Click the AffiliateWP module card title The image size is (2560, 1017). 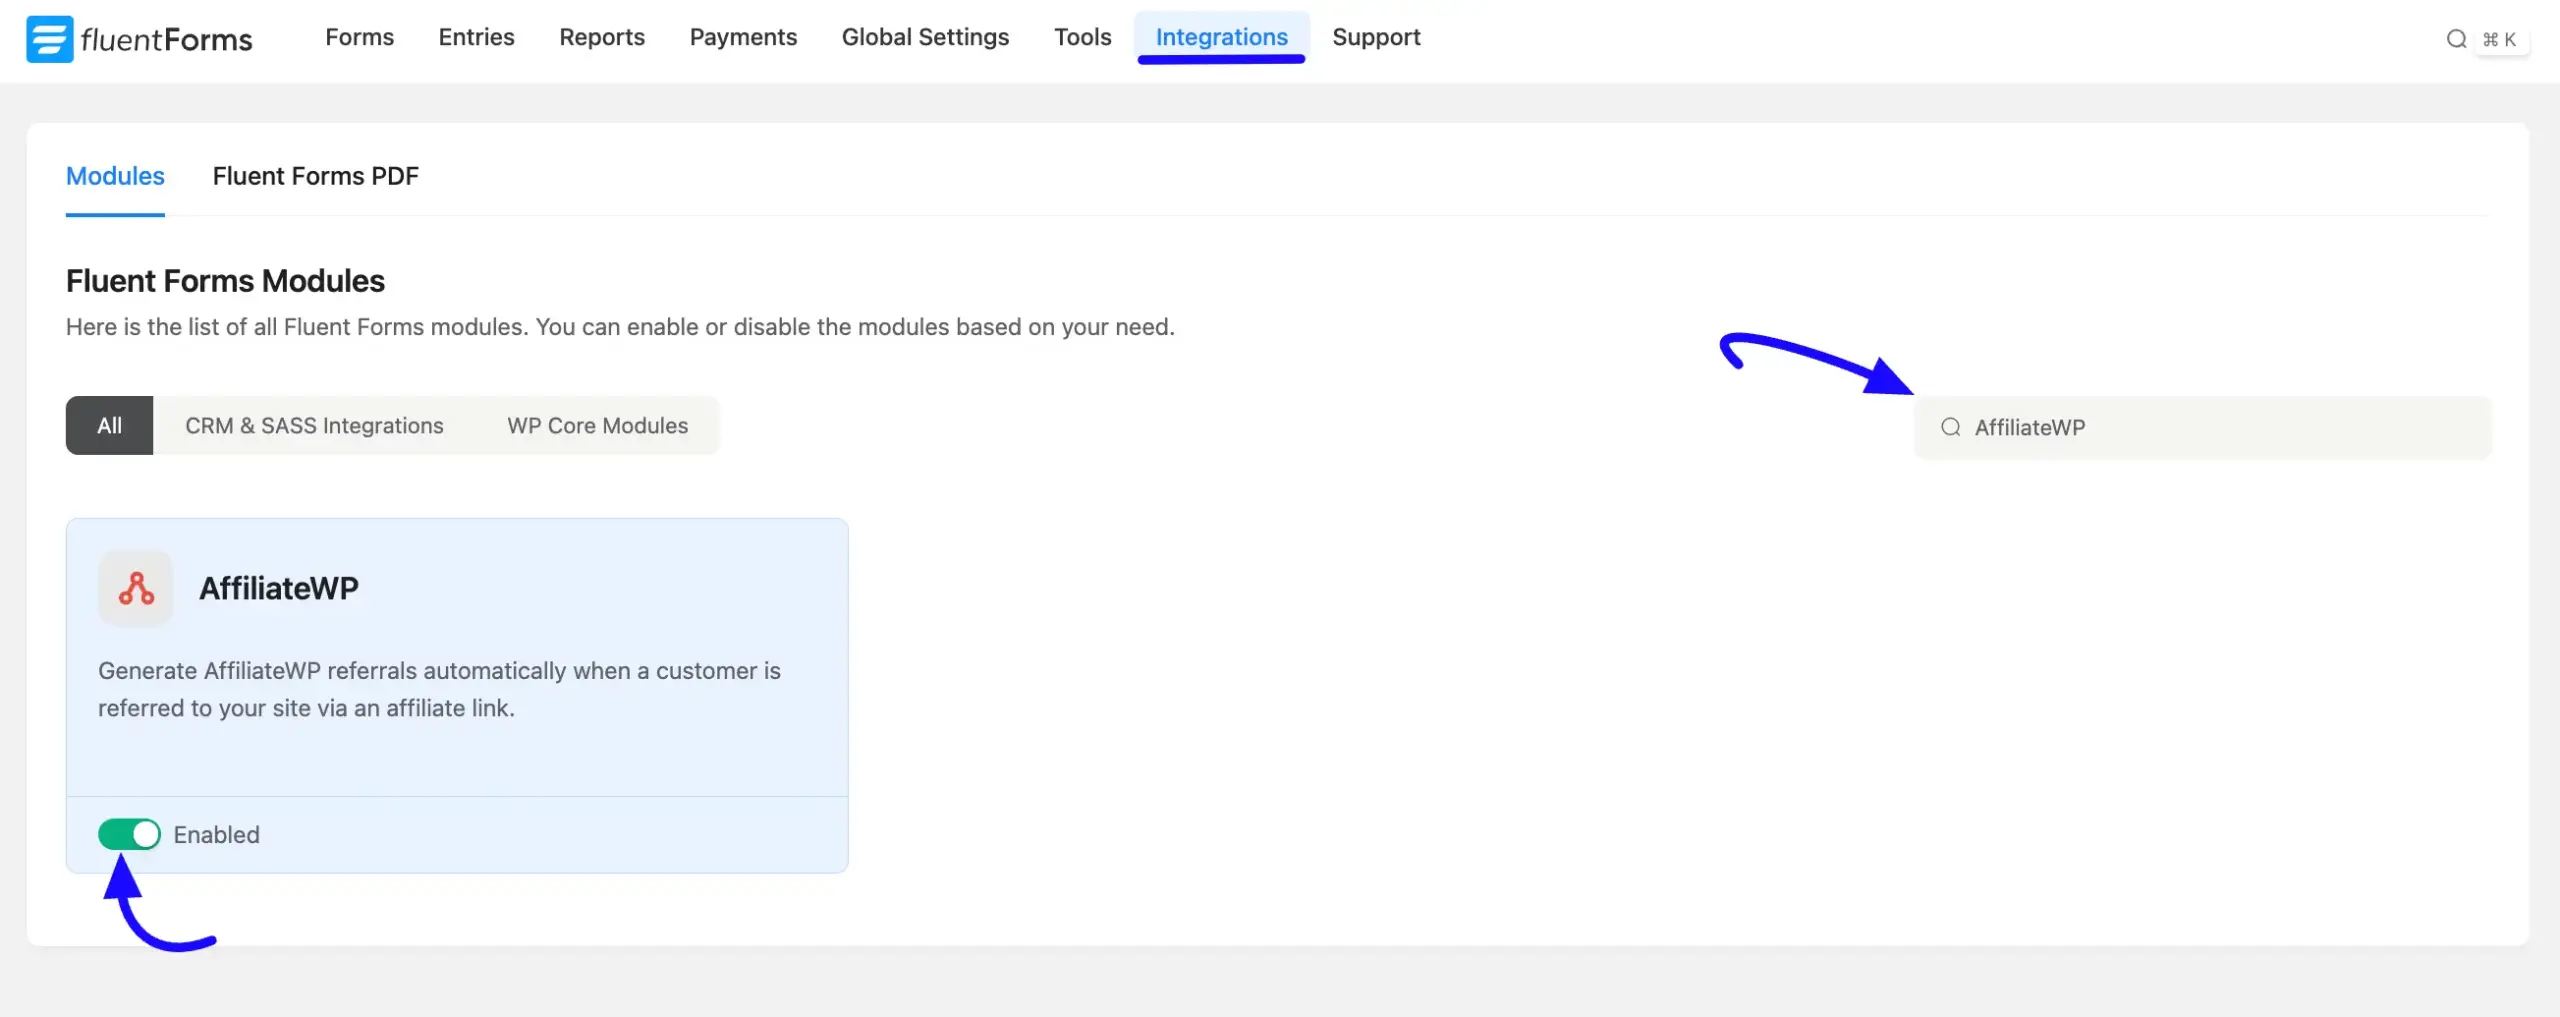pos(279,588)
